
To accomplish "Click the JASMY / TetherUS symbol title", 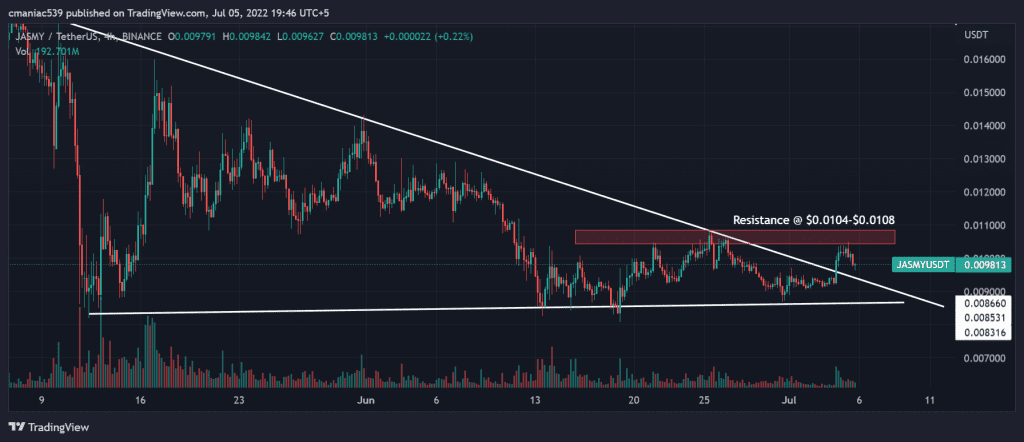I will [x=56, y=38].
